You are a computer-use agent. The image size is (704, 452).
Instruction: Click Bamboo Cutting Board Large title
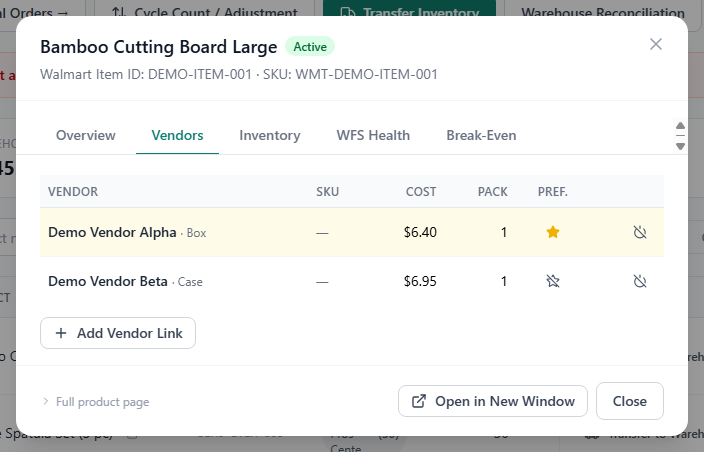click(158, 47)
